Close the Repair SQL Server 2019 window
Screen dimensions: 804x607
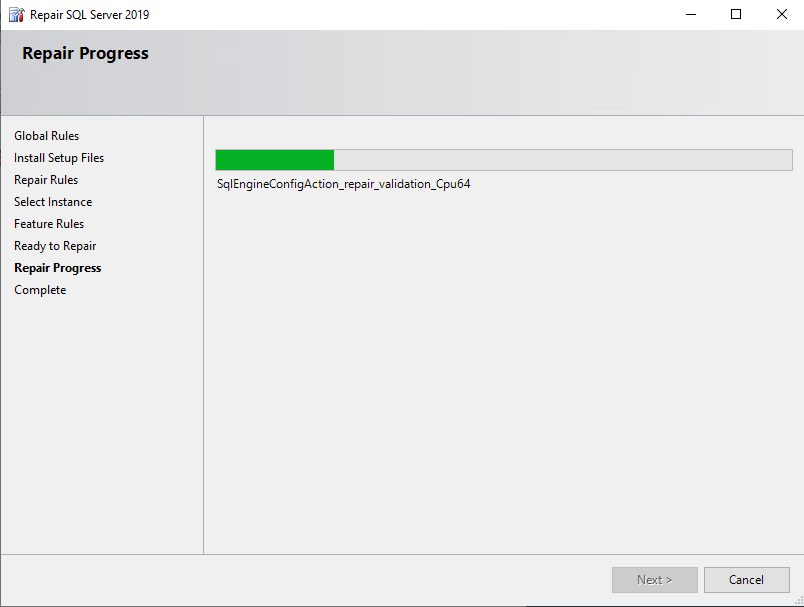781,14
